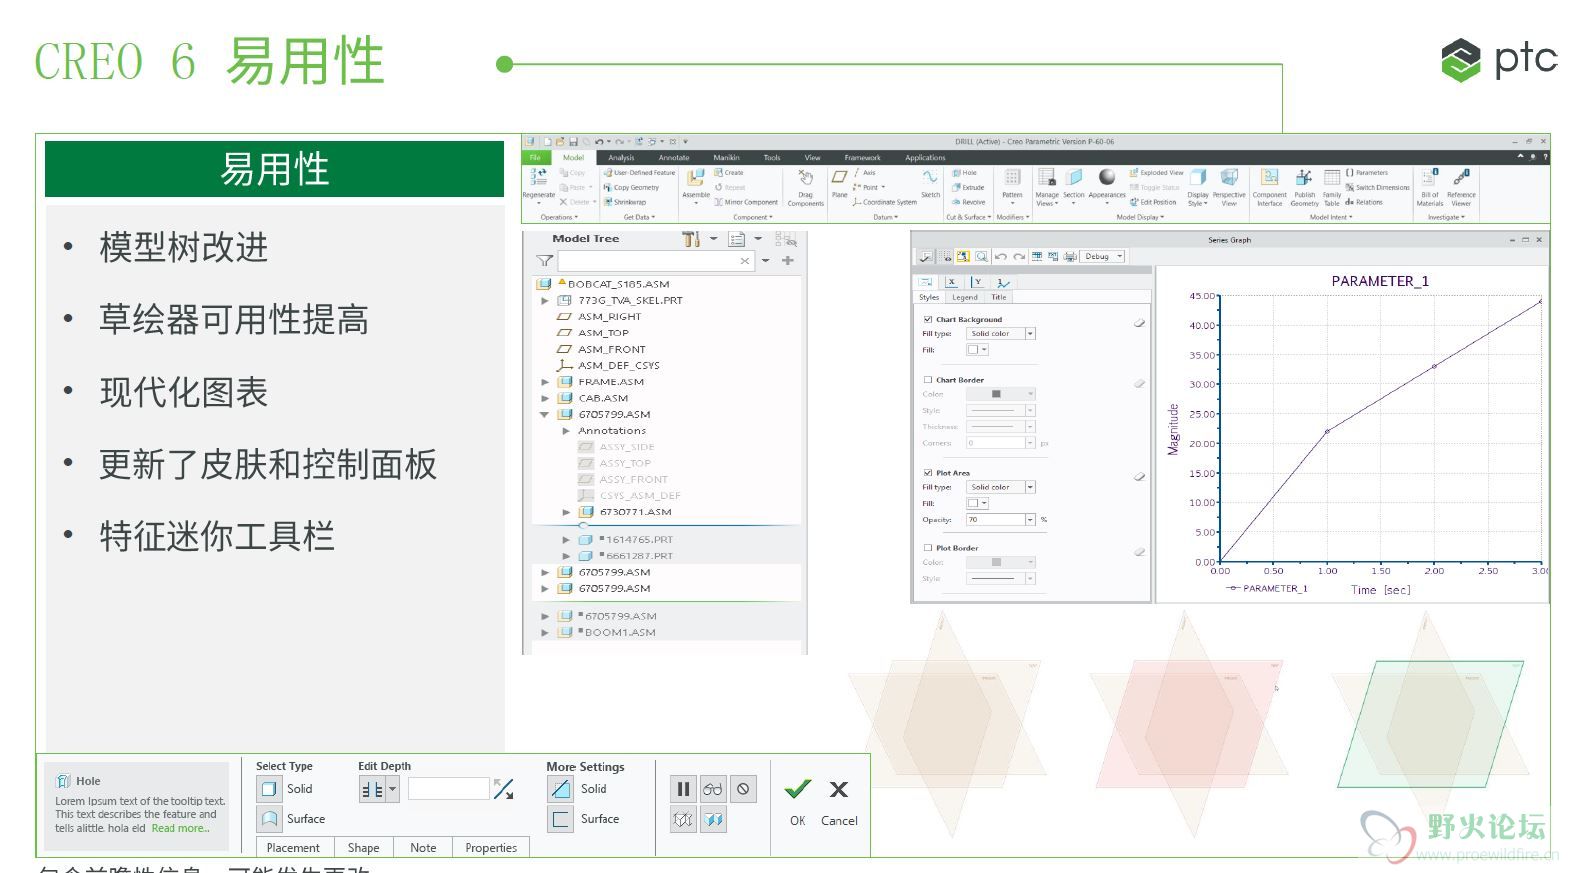Click Edit Position button
The image size is (1569, 873).
1153,202
